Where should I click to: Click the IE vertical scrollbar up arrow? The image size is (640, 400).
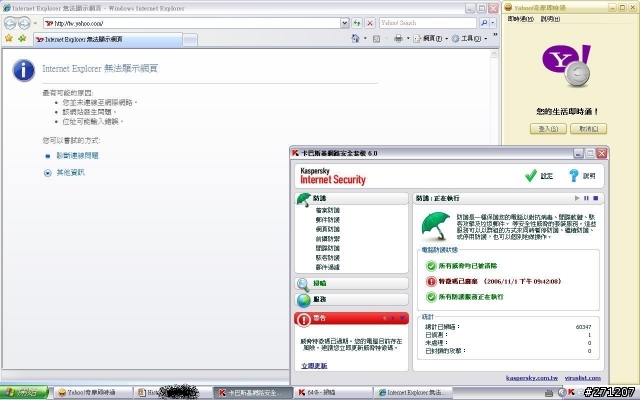494,54
